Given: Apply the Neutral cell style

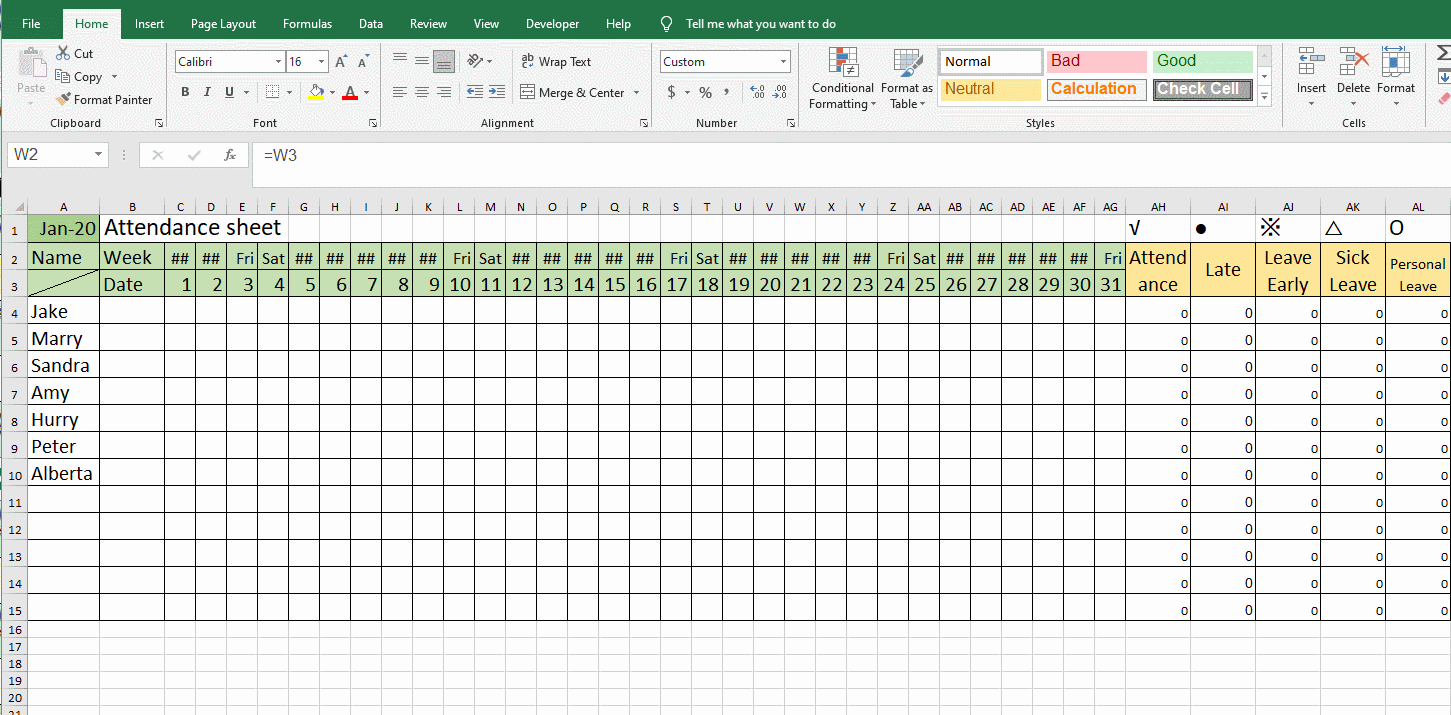Looking at the screenshot, I should [991, 89].
